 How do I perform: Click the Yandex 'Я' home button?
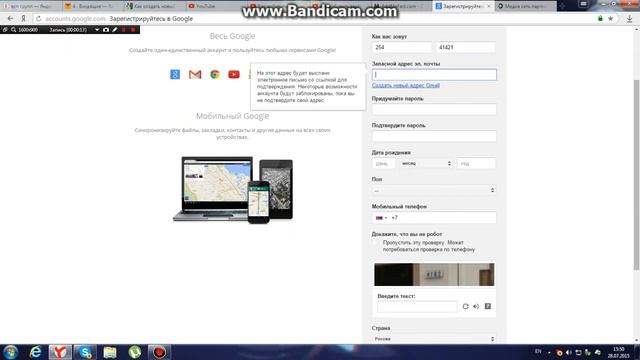23,18
